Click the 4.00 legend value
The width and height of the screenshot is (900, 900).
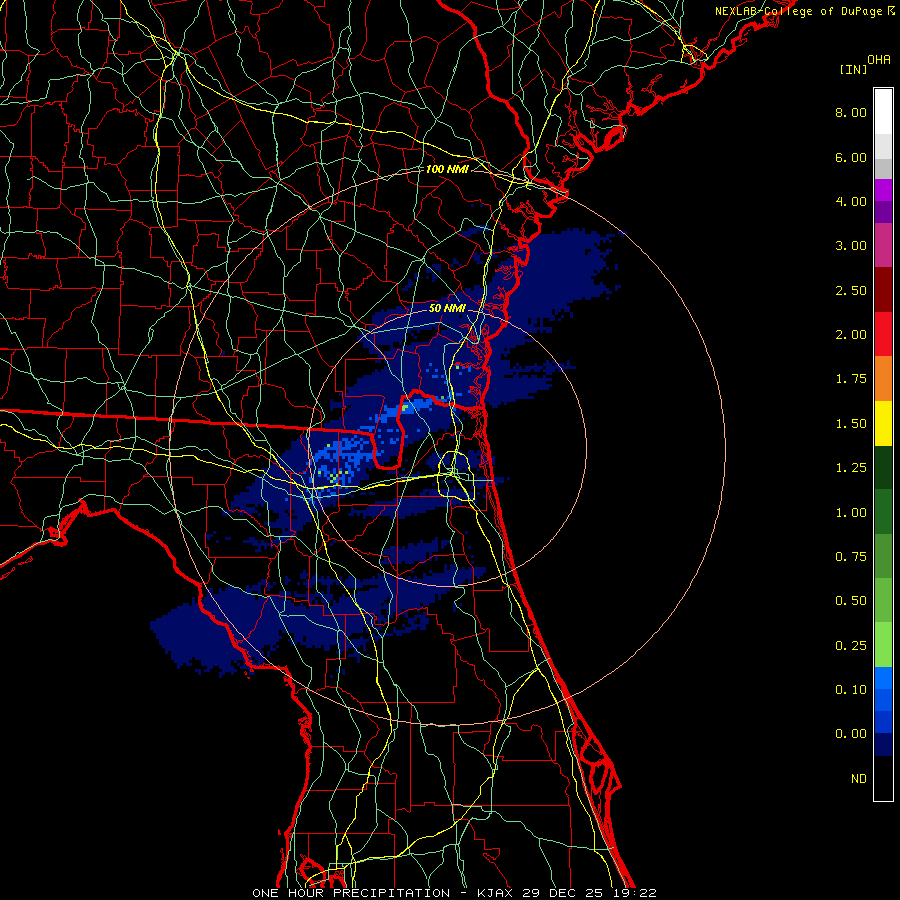pos(851,201)
